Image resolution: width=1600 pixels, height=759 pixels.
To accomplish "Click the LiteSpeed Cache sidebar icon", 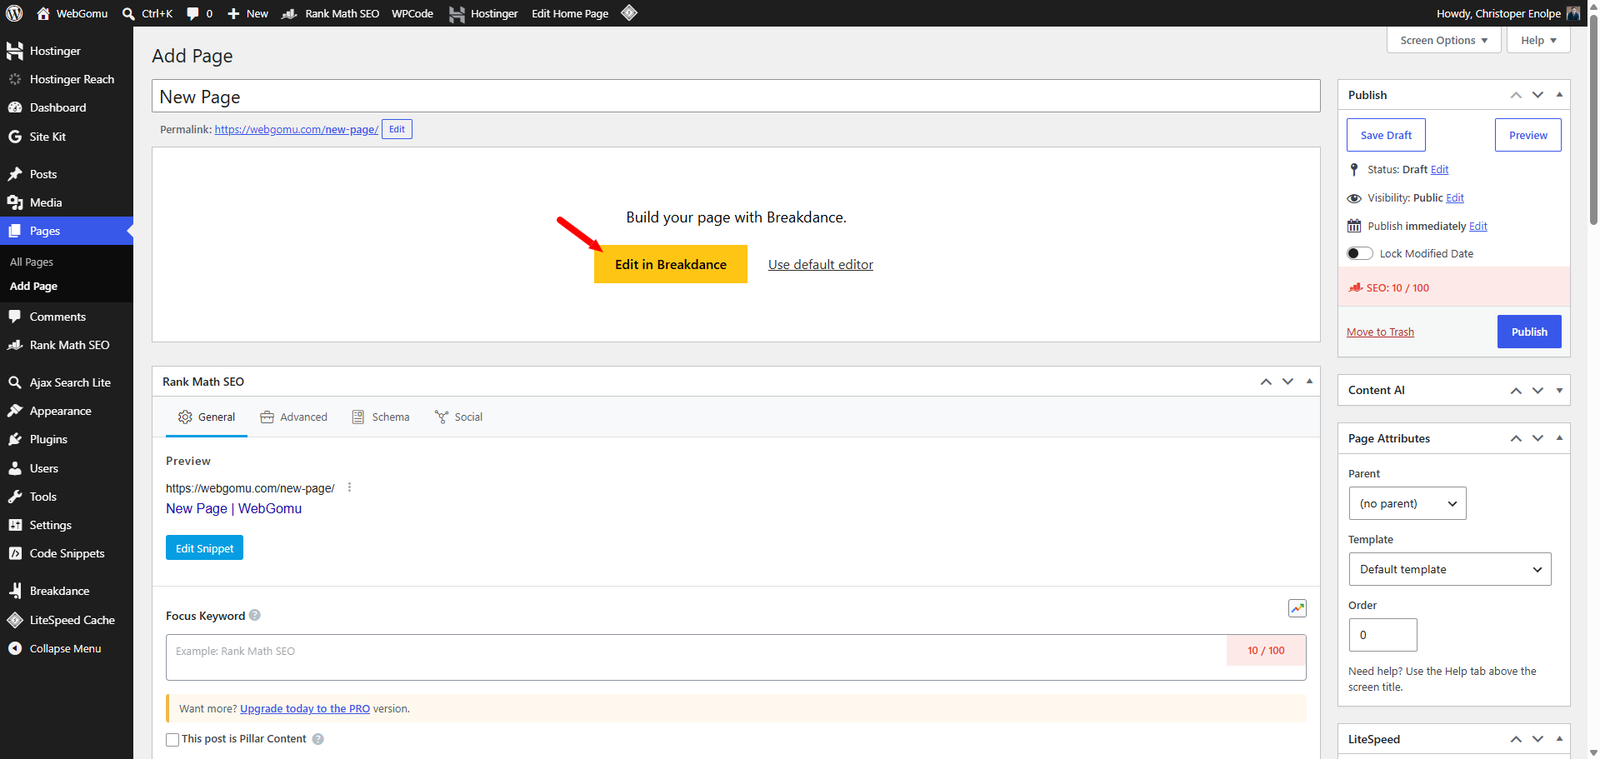I will coord(15,620).
